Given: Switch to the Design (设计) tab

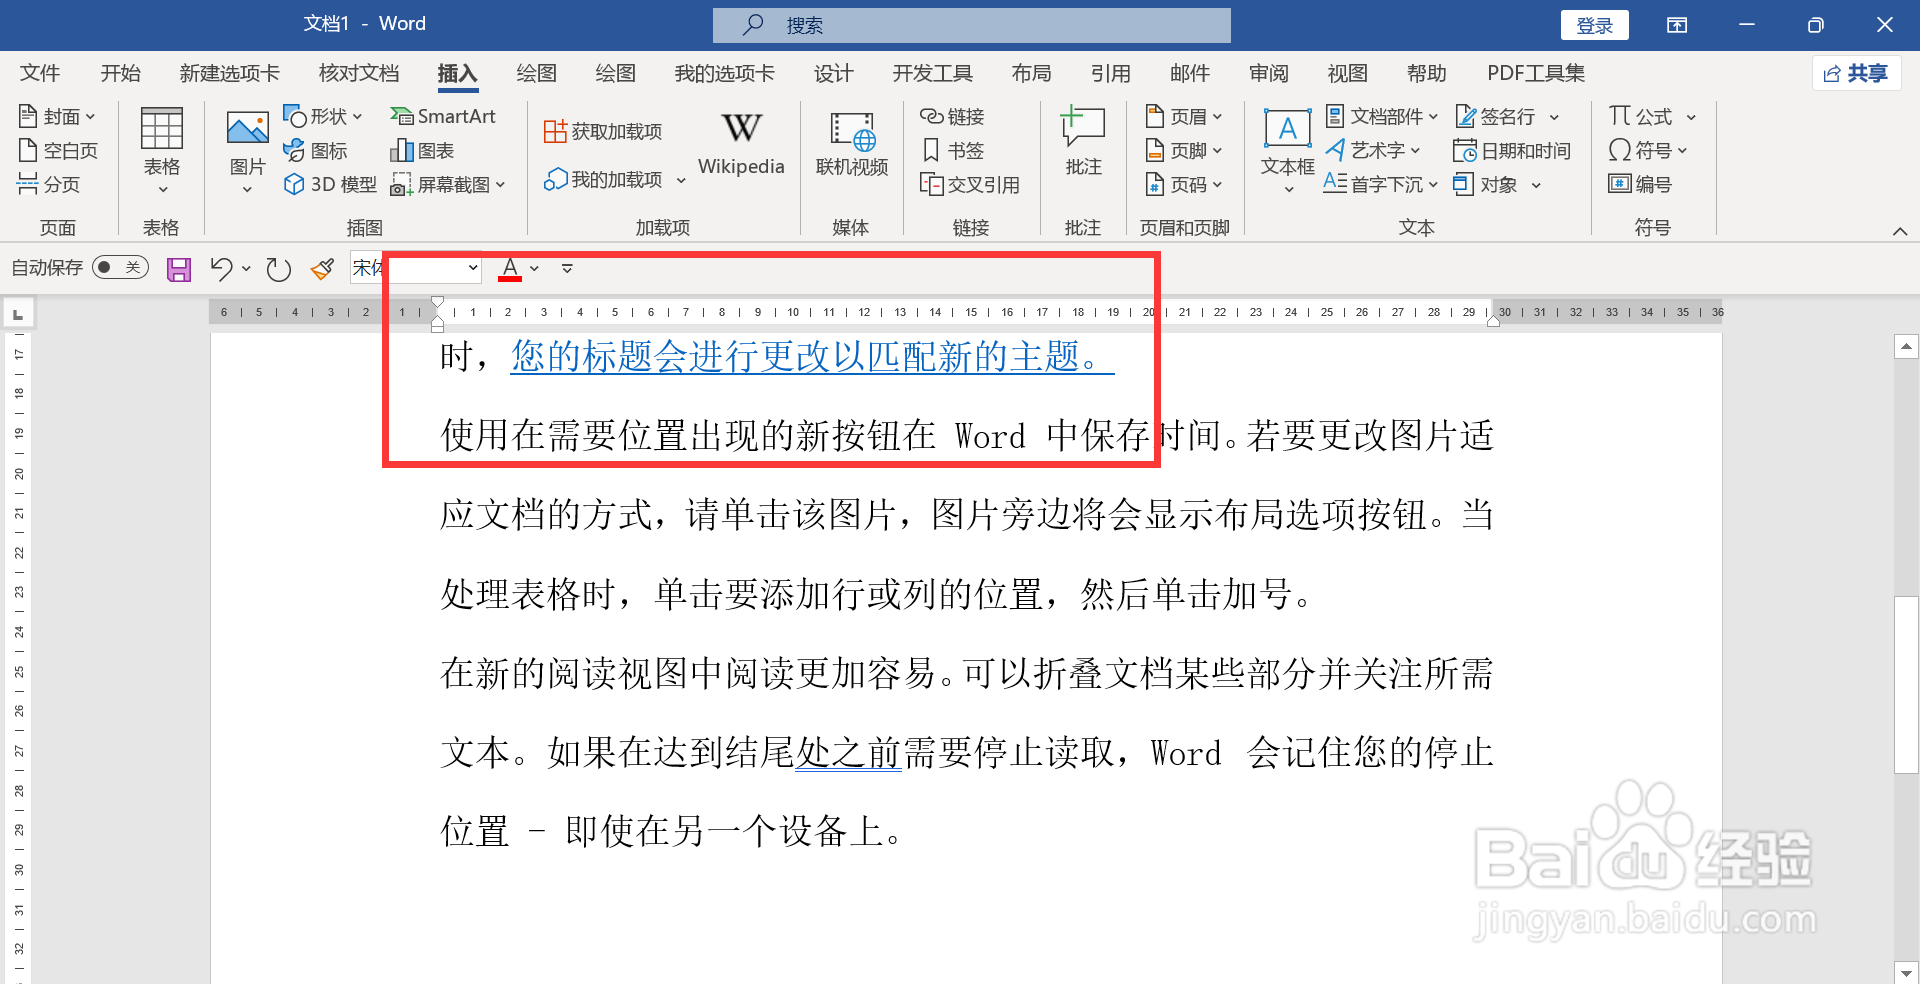Looking at the screenshot, I should pyautogui.click(x=833, y=73).
